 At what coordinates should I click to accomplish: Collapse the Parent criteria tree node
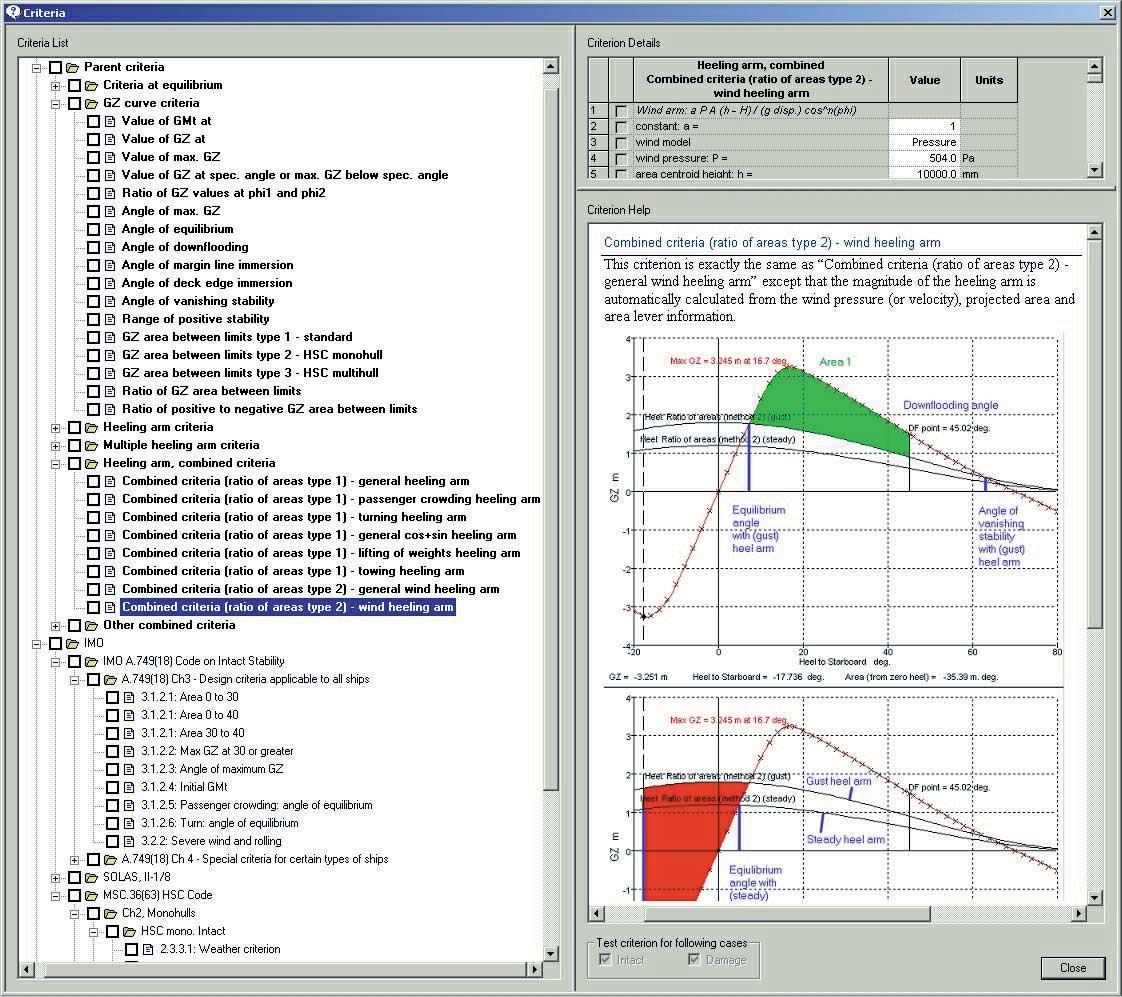pyautogui.click(x=36, y=68)
